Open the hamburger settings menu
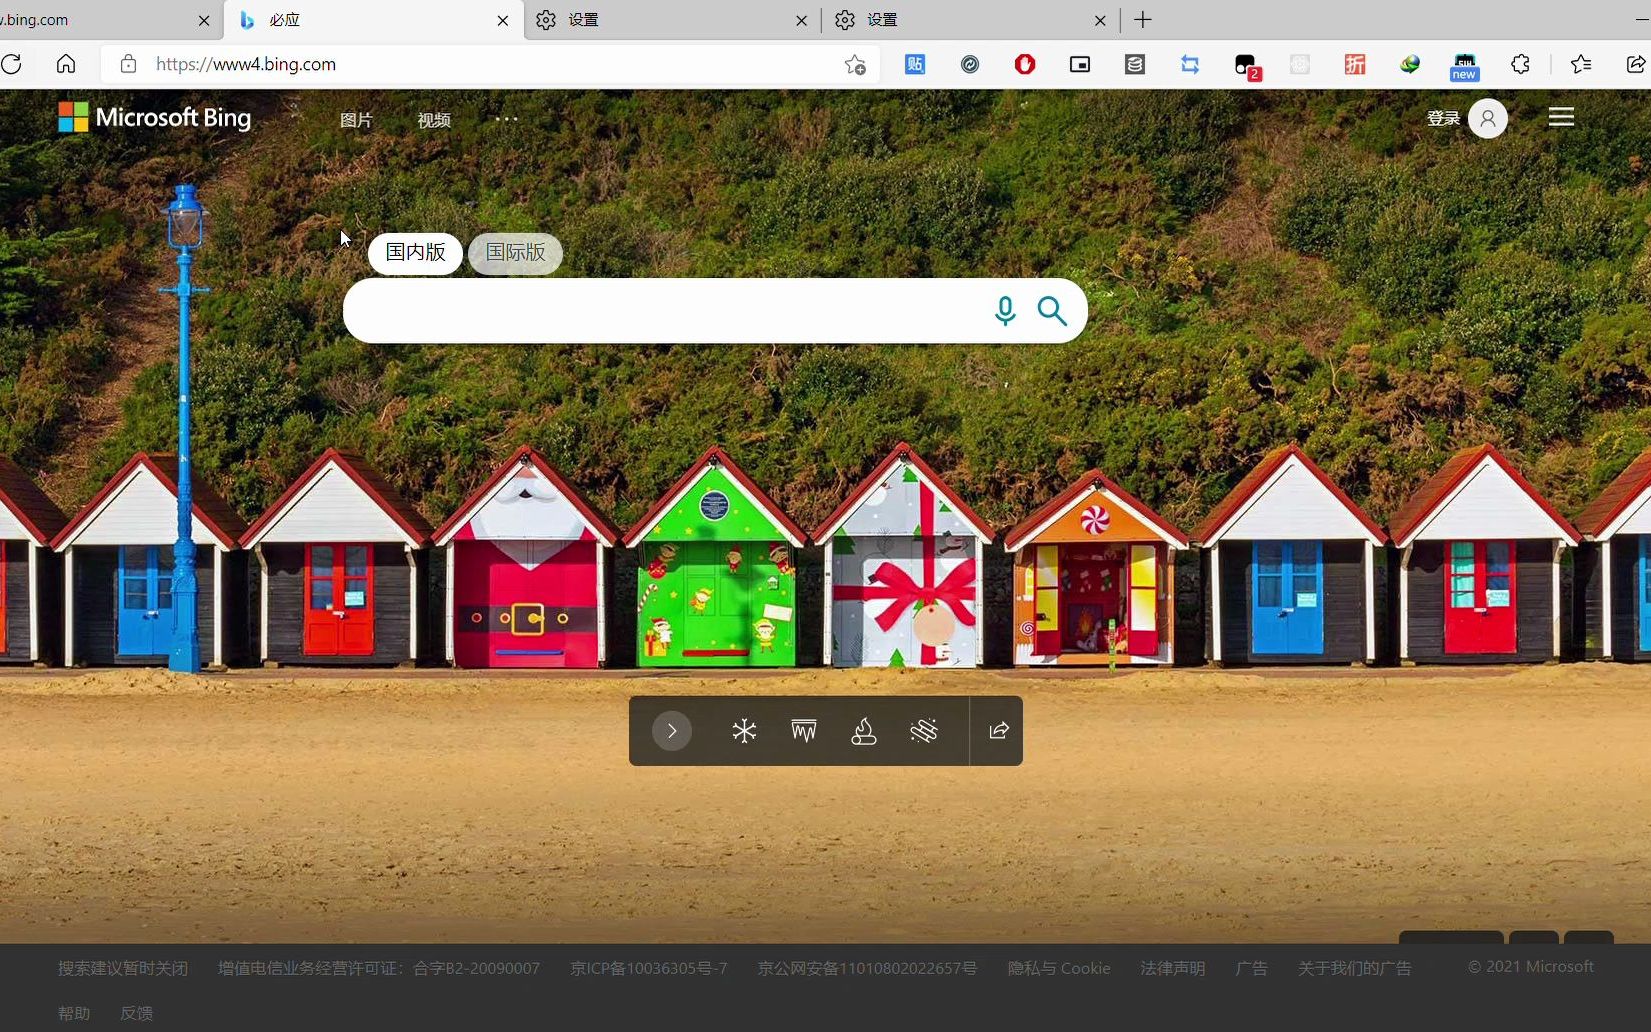This screenshot has width=1651, height=1032. pyautogui.click(x=1561, y=118)
